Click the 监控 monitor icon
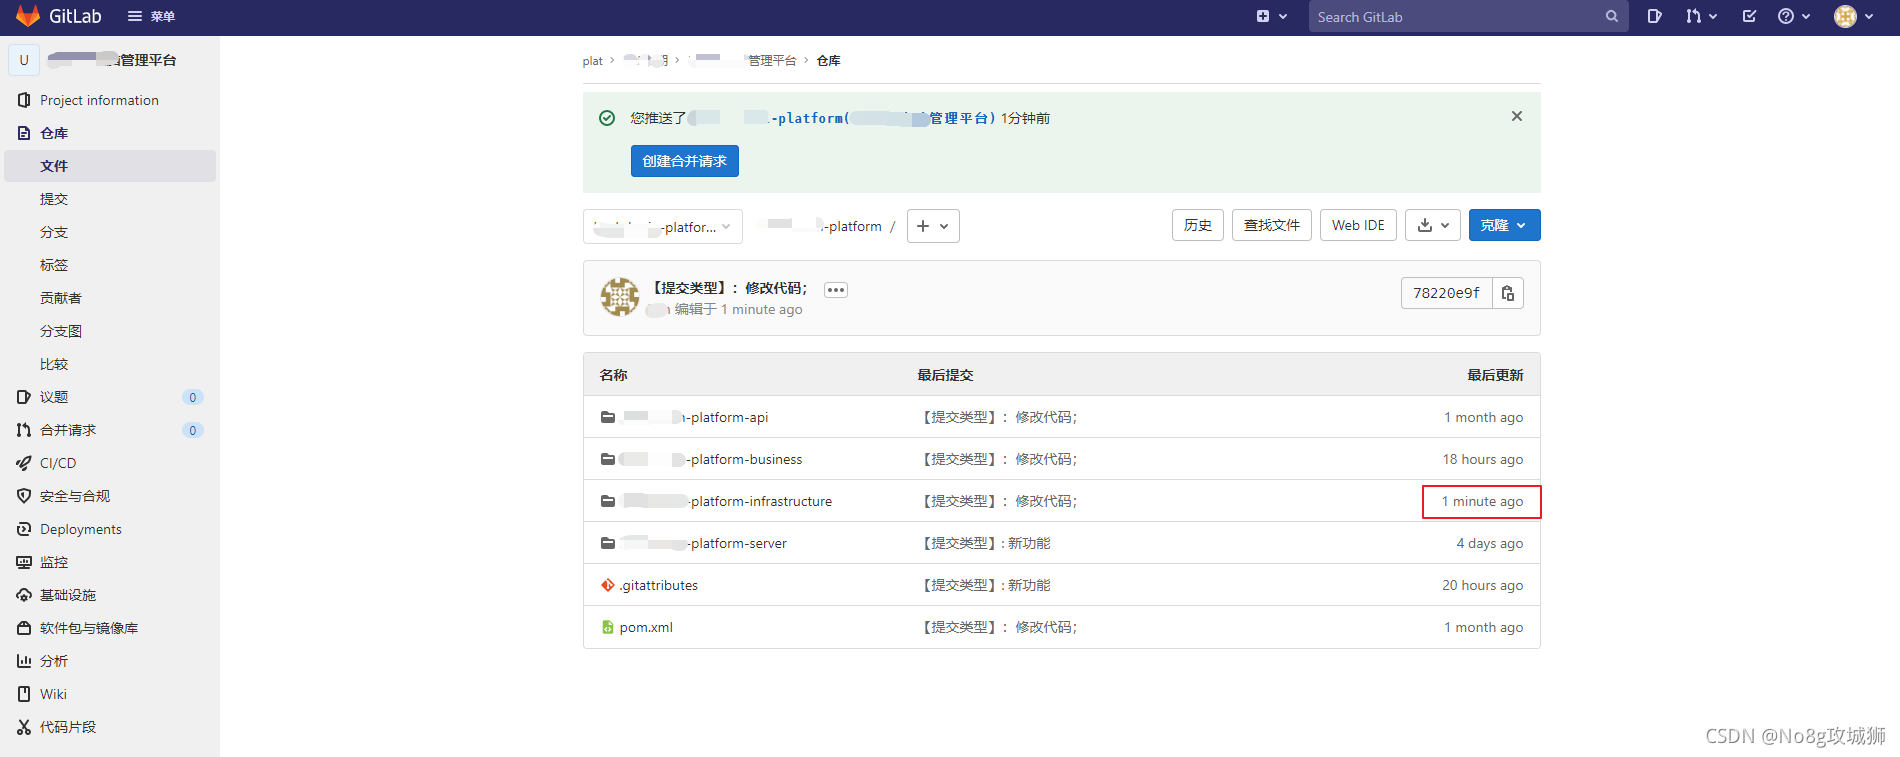 pos(24,562)
